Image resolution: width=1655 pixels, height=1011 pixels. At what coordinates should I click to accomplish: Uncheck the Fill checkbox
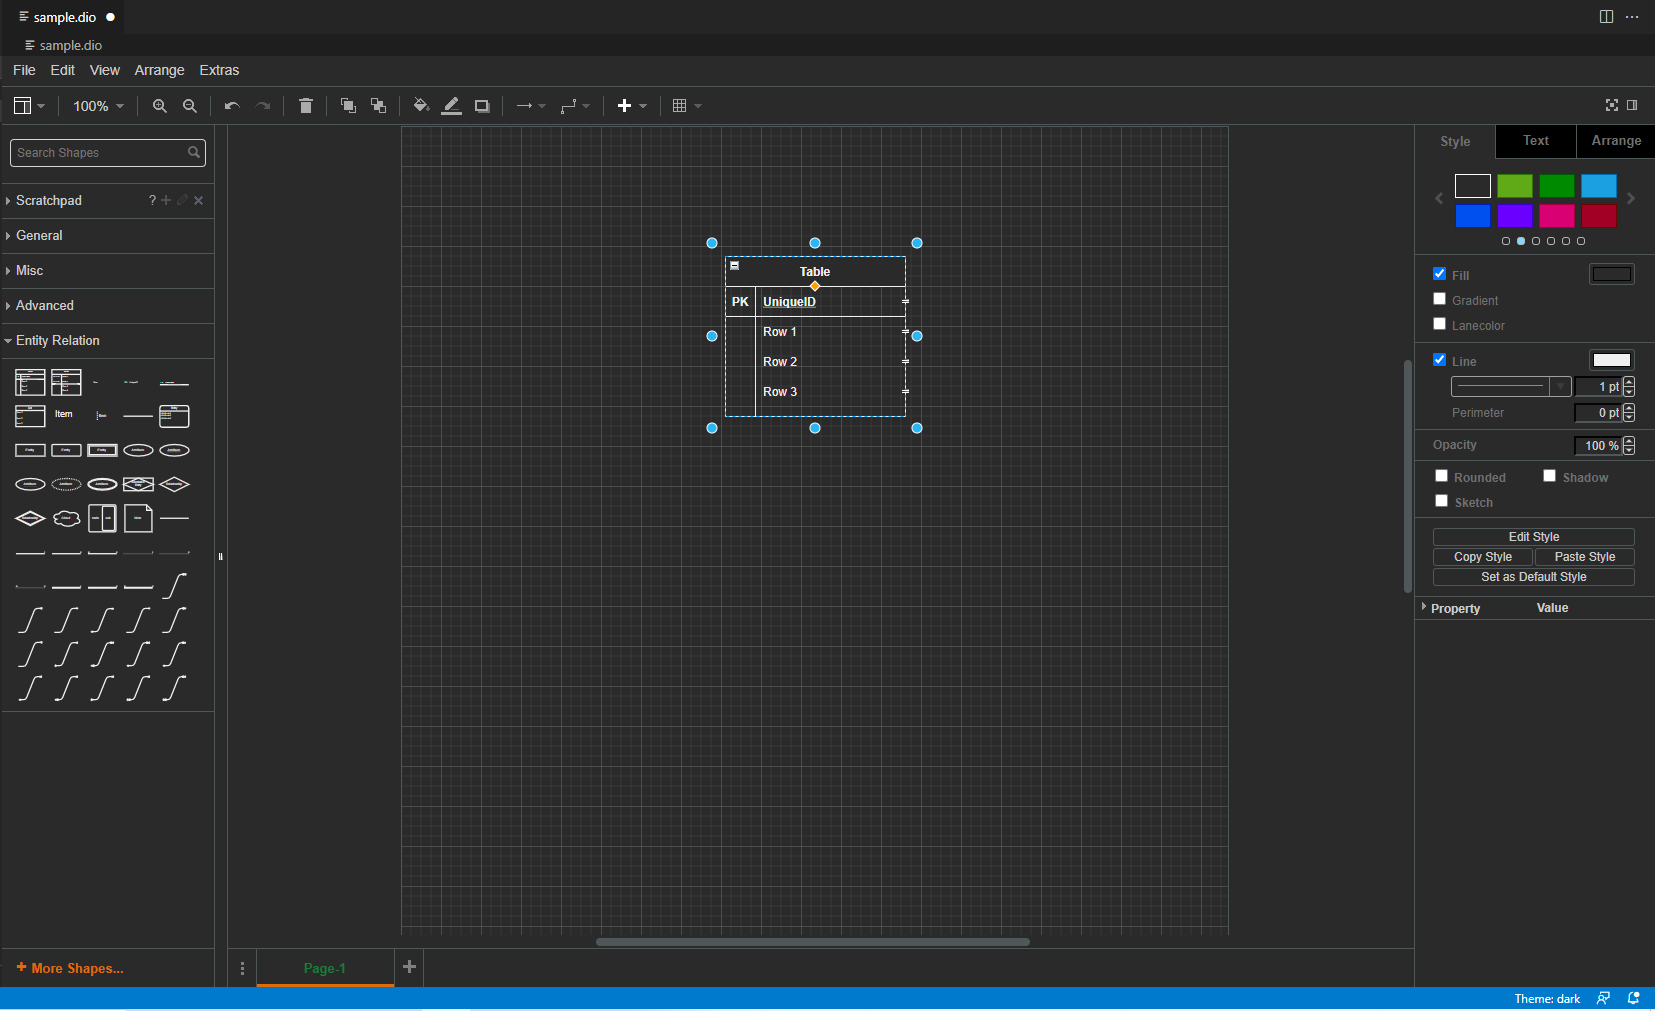tap(1439, 274)
